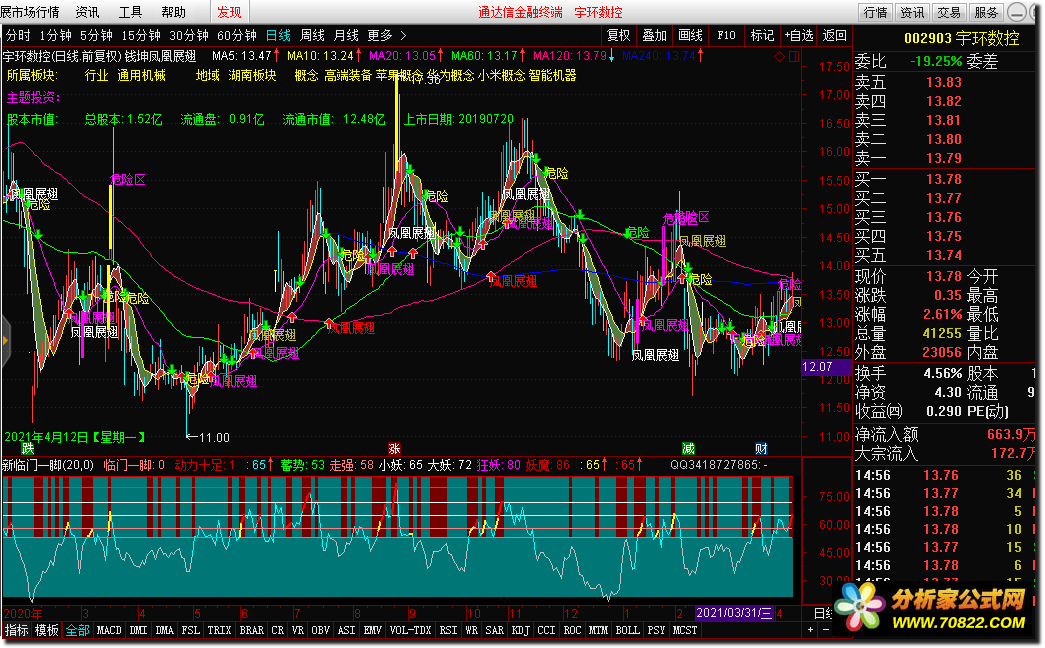This screenshot has height=648, width=1045.
Task: Click the 叠加 overlay button
Action: tap(654, 35)
